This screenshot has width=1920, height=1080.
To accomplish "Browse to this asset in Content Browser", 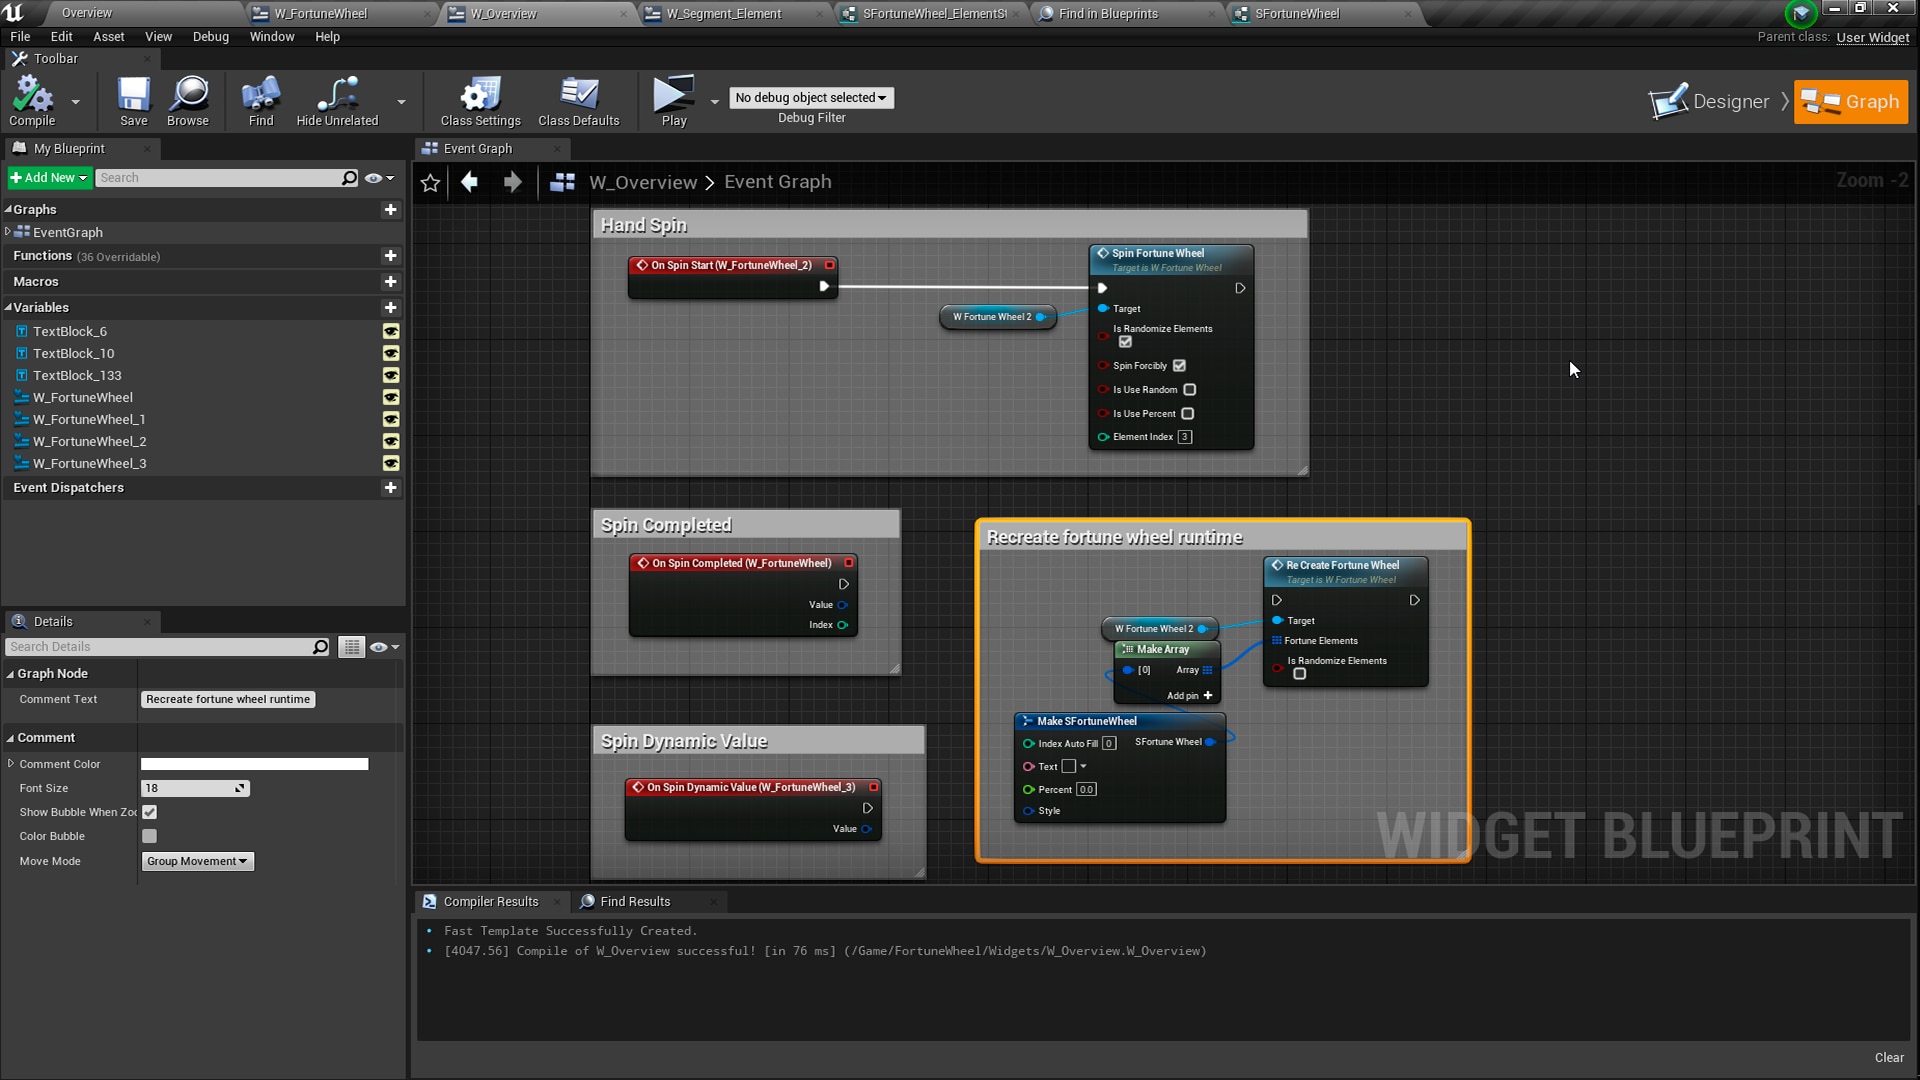I will 188,100.
